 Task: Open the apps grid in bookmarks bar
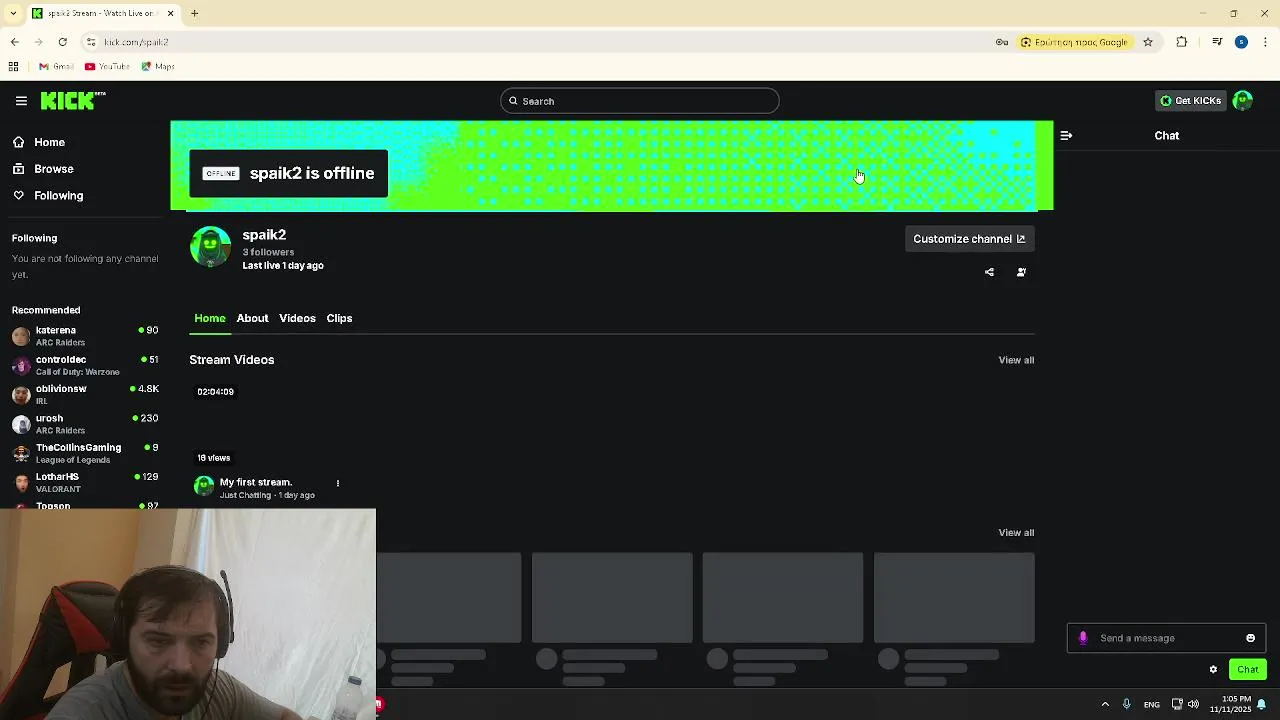pos(14,67)
